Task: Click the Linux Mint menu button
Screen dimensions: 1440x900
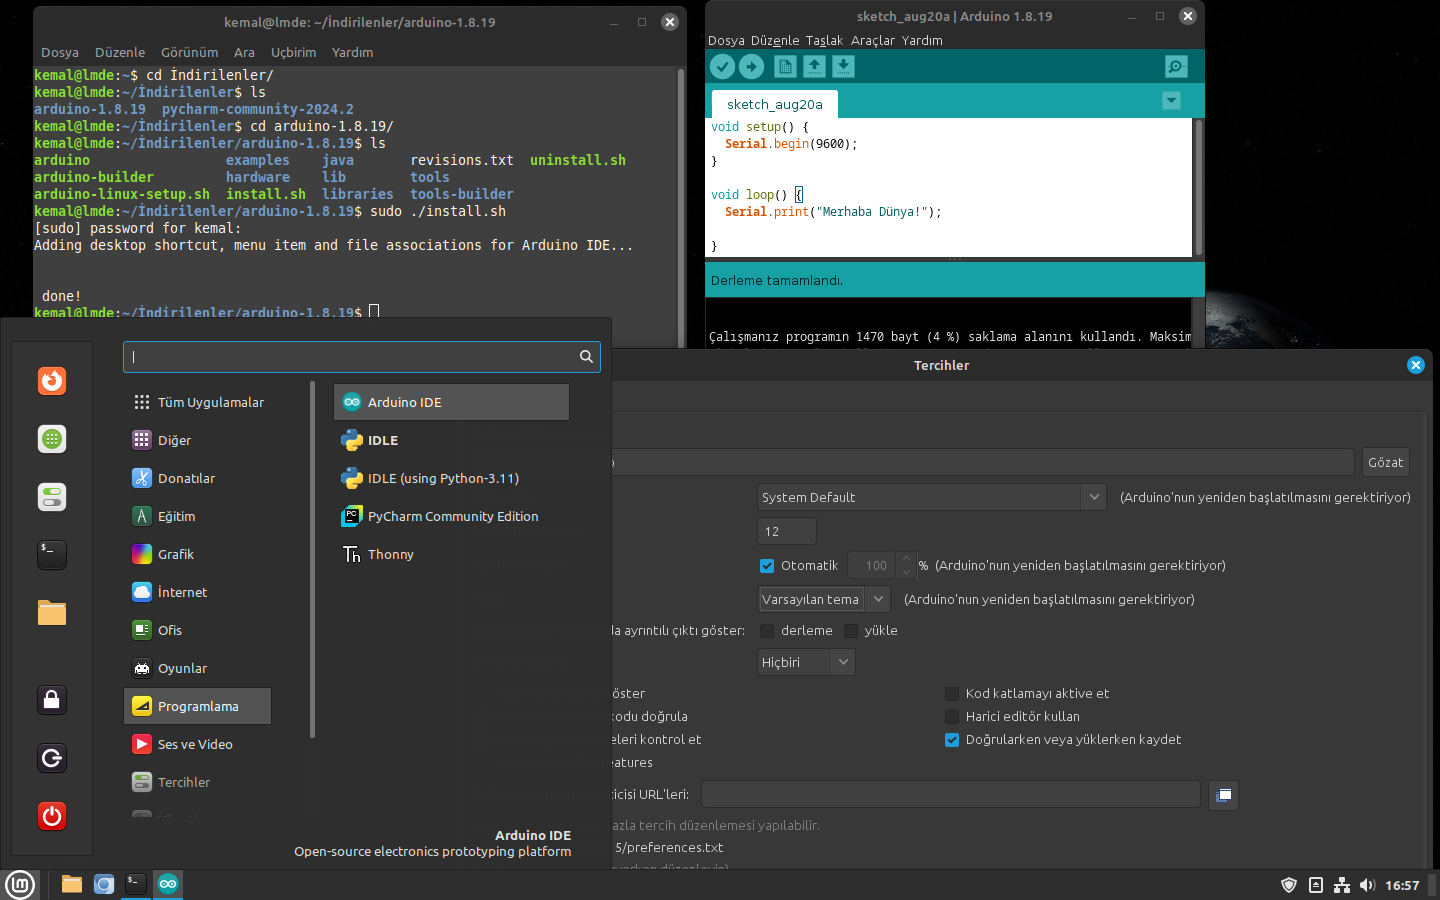Action: tap(20, 884)
